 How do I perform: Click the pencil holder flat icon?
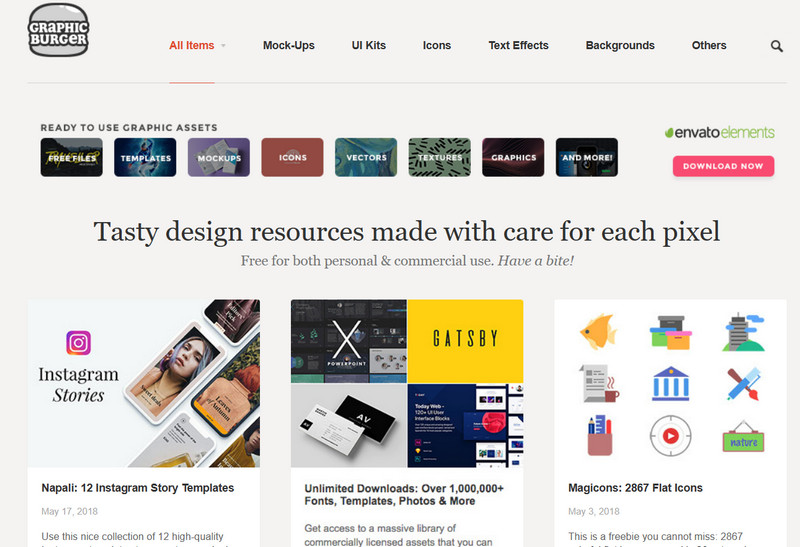599,435
